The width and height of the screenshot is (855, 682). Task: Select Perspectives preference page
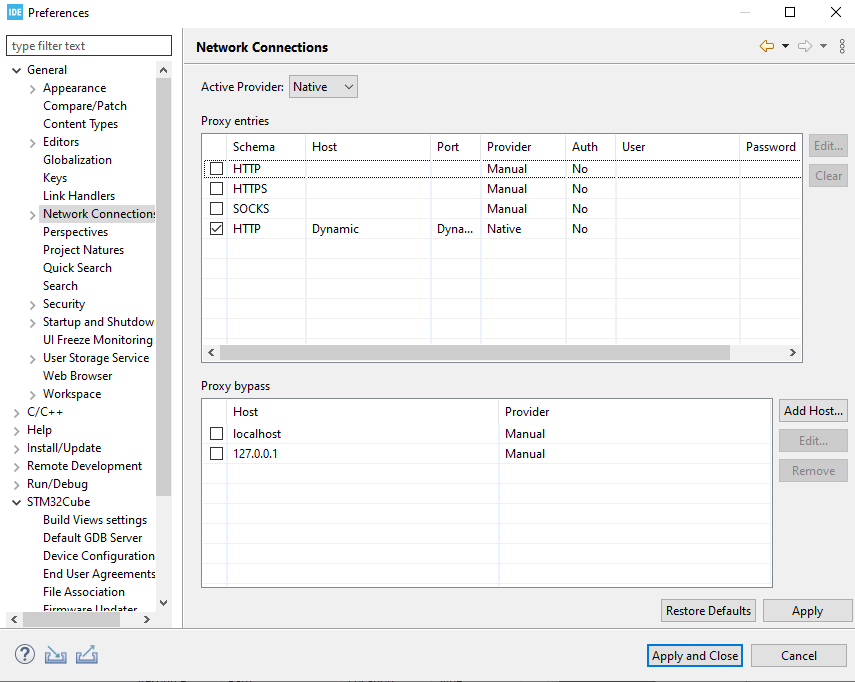(75, 232)
